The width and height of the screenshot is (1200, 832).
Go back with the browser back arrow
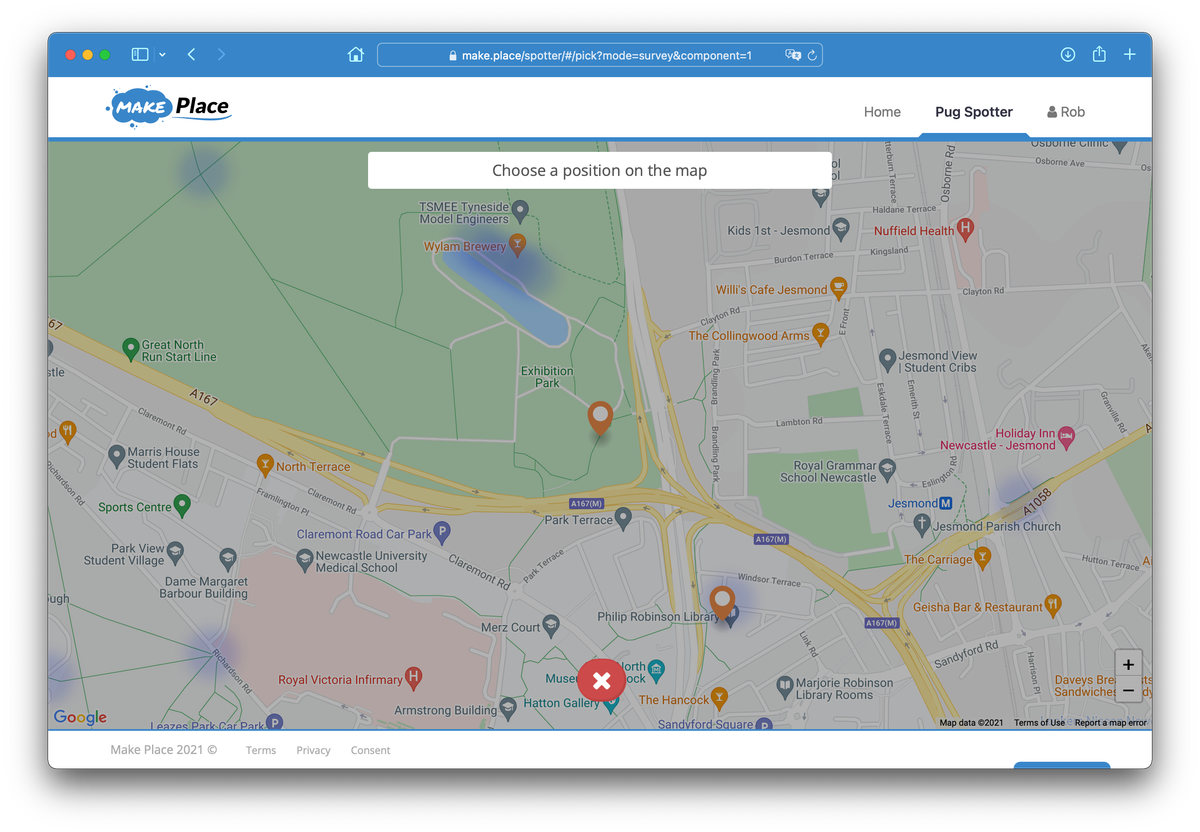coord(191,55)
